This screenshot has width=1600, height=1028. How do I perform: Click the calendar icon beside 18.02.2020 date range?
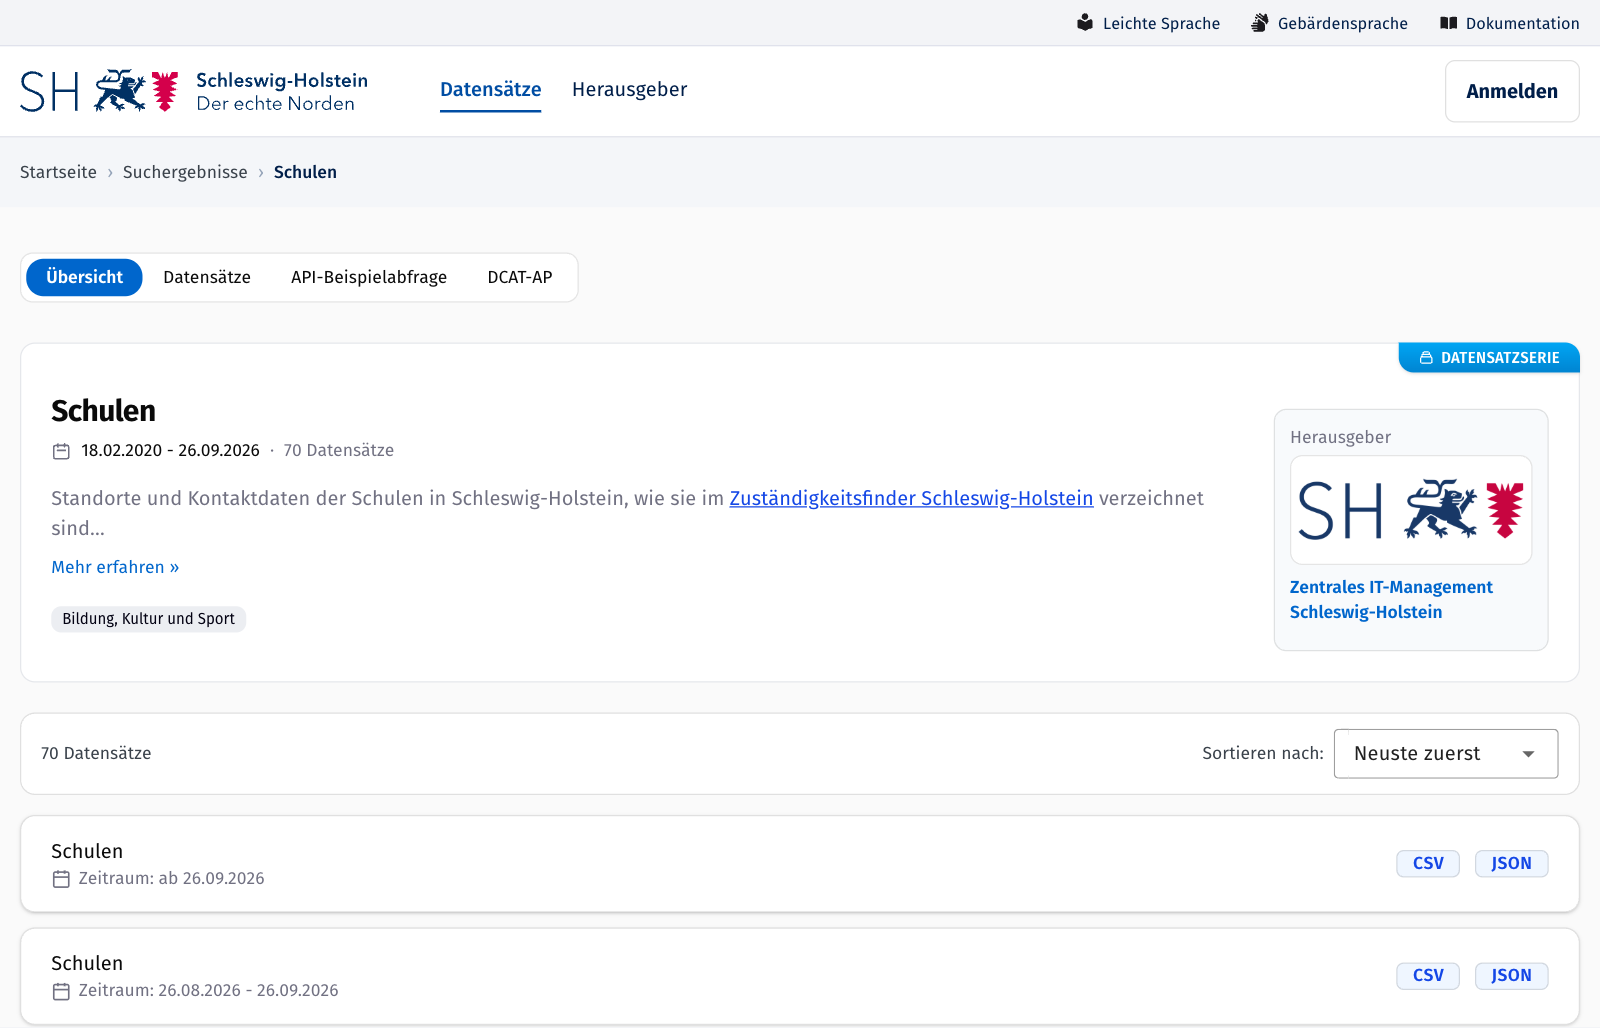tap(61, 451)
